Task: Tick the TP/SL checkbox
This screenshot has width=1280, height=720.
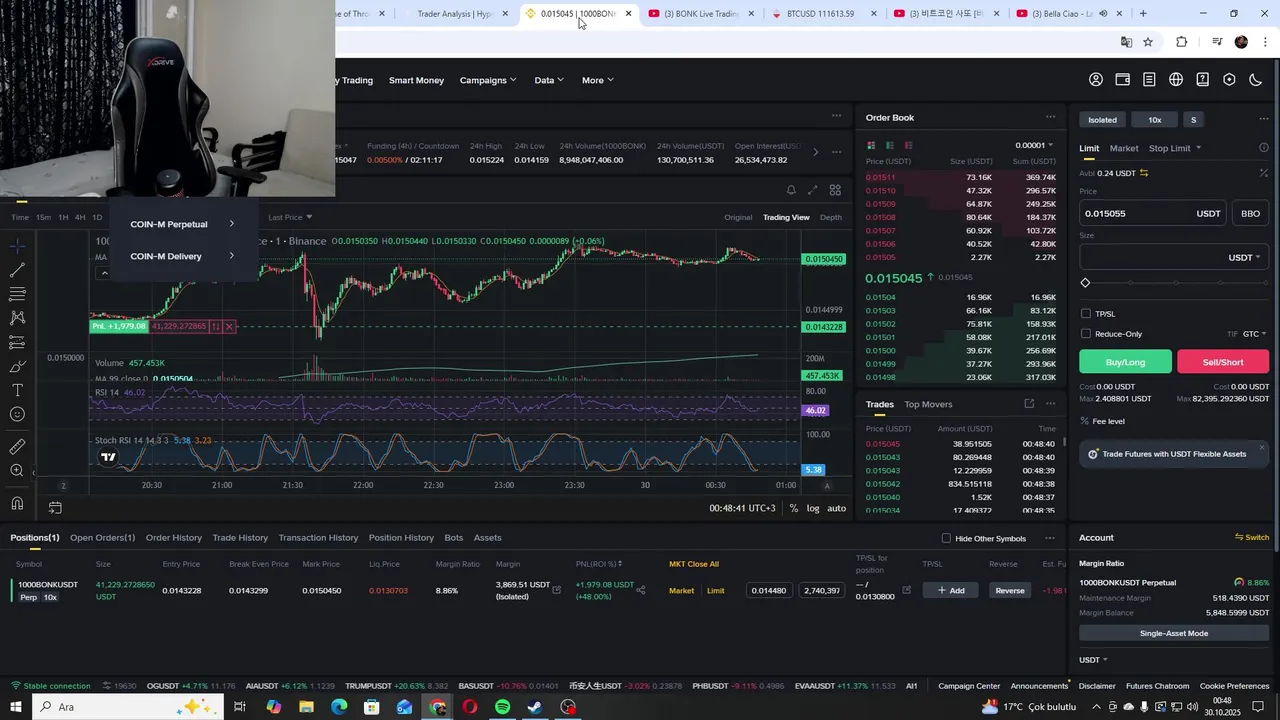Action: 1086,314
